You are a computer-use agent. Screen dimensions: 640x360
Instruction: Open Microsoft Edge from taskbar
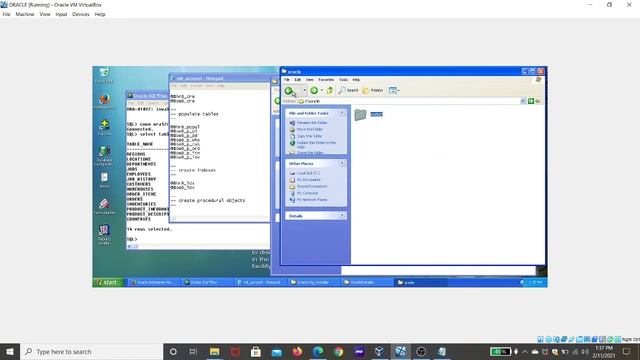pos(318,351)
